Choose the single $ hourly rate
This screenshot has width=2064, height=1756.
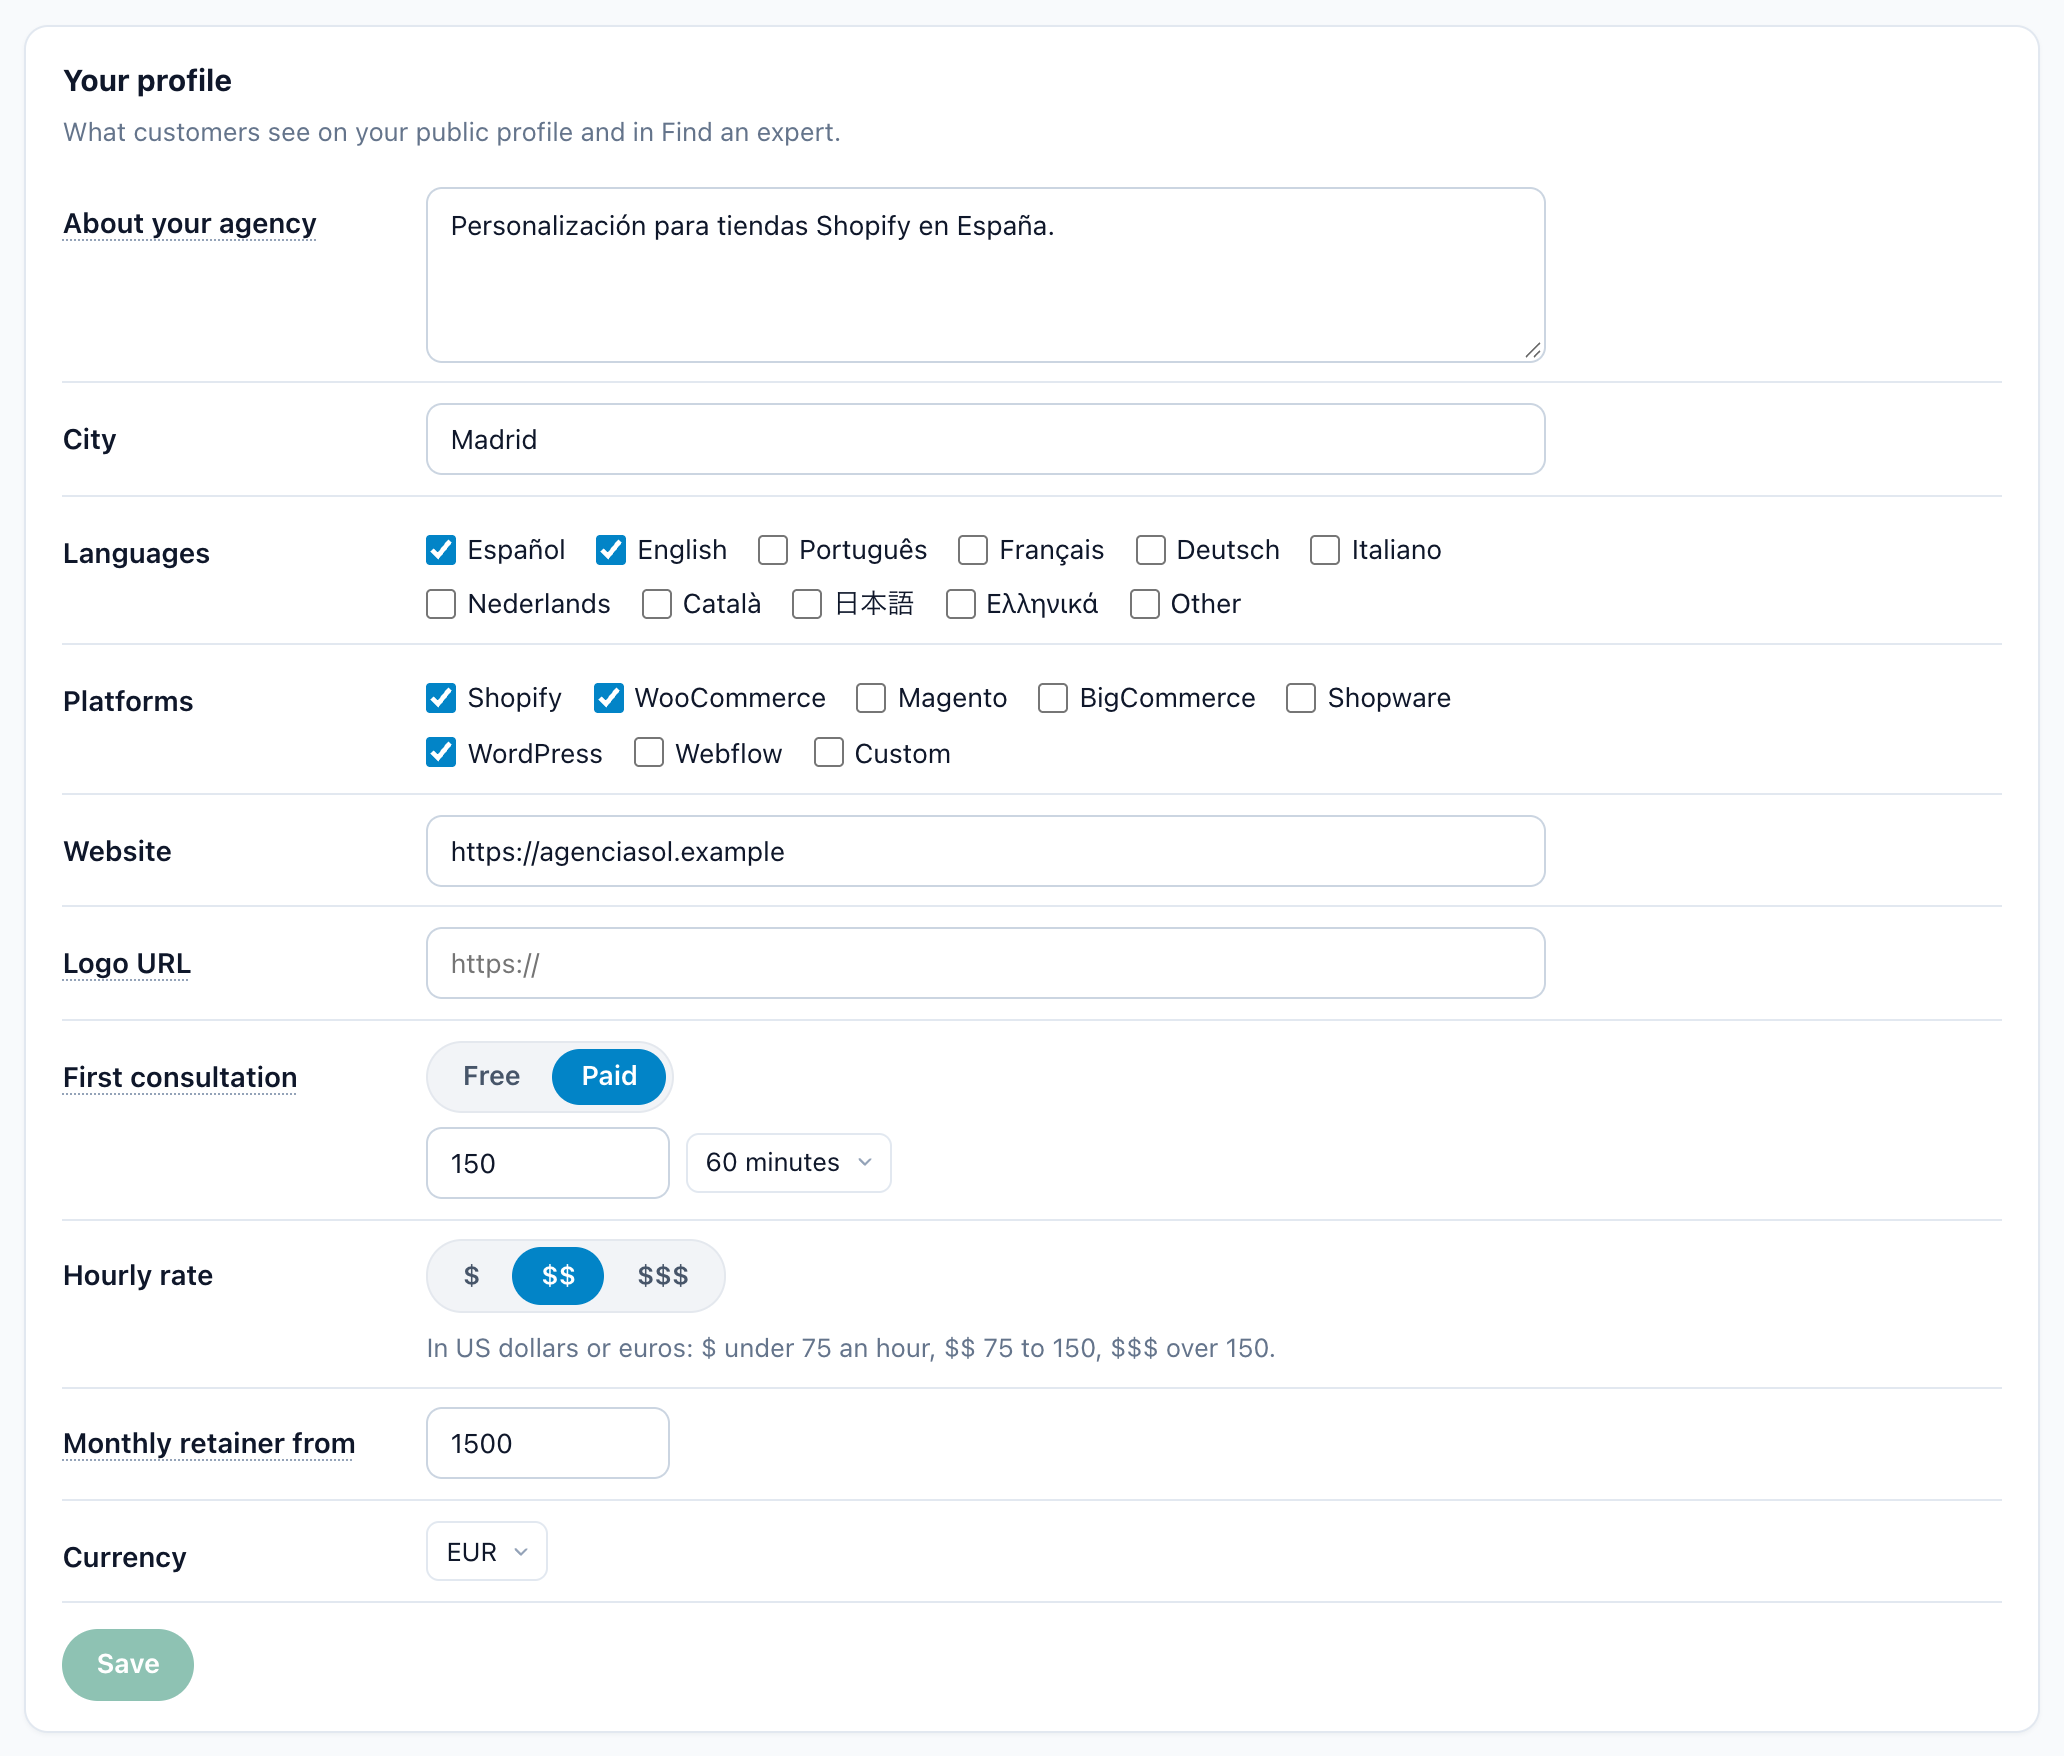click(x=471, y=1276)
